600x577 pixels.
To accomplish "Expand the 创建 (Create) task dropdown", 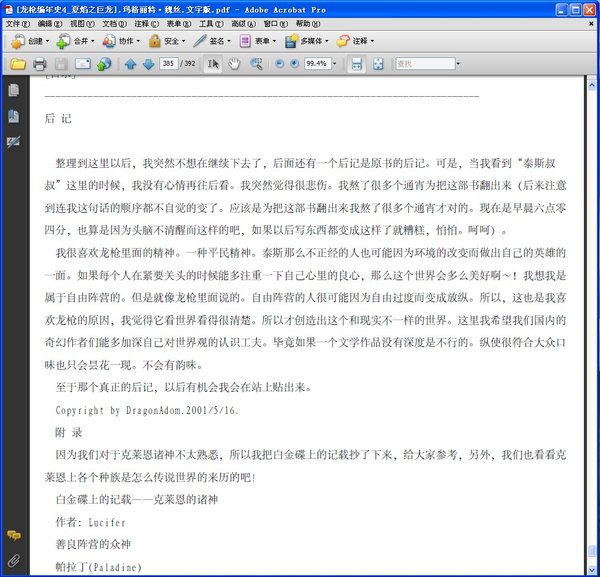I will (x=47, y=41).
